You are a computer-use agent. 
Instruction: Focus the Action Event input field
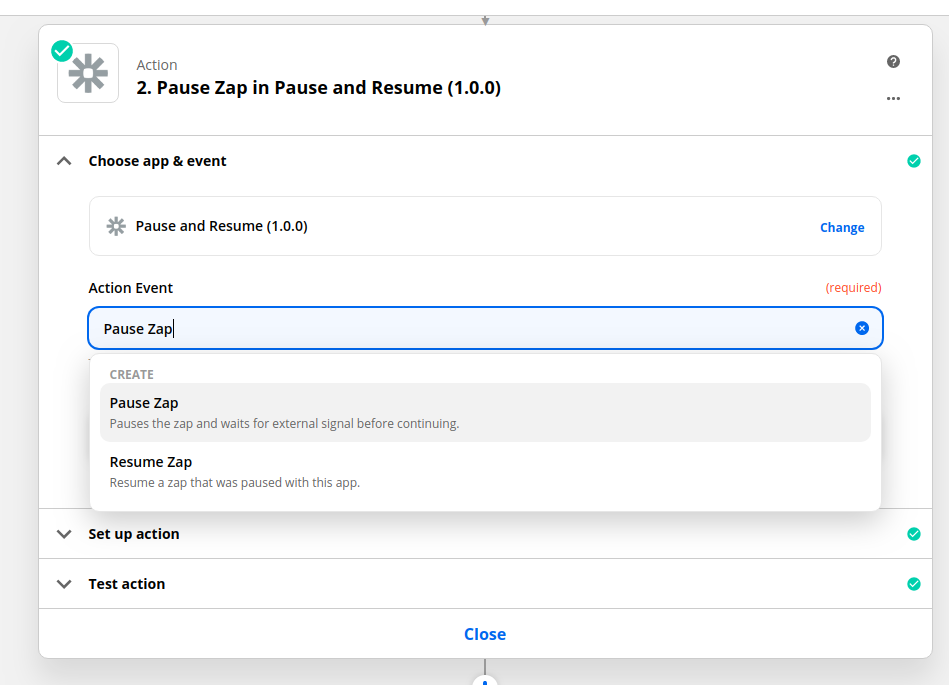(470, 328)
